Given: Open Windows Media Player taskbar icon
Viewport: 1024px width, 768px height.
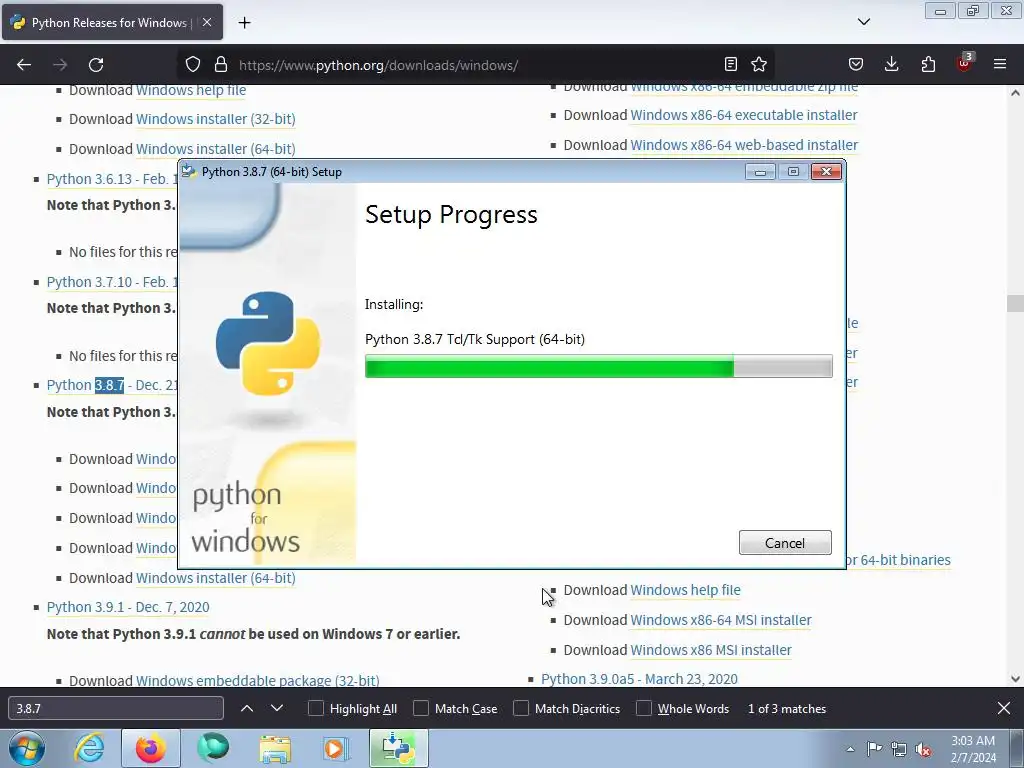Looking at the screenshot, I should pyautogui.click(x=336, y=748).
